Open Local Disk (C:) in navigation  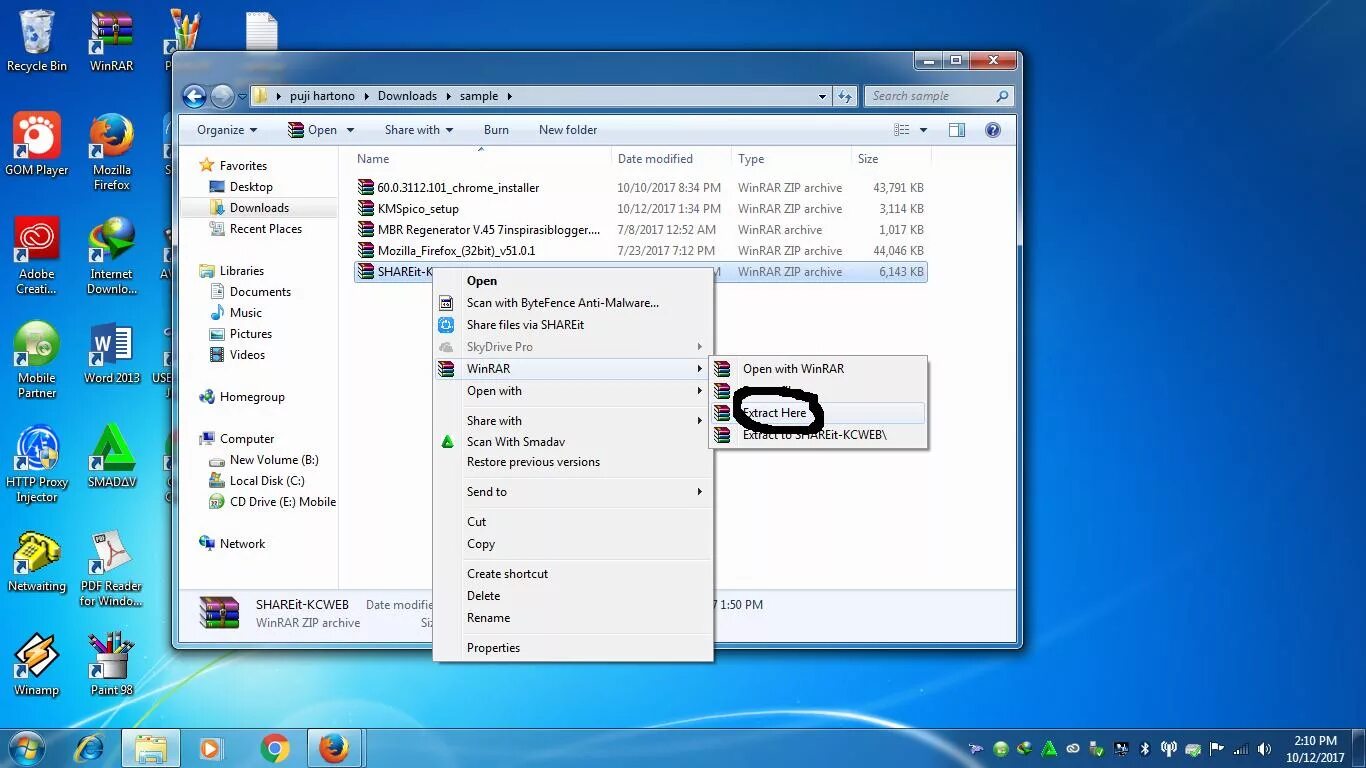[x=266, y=481]
